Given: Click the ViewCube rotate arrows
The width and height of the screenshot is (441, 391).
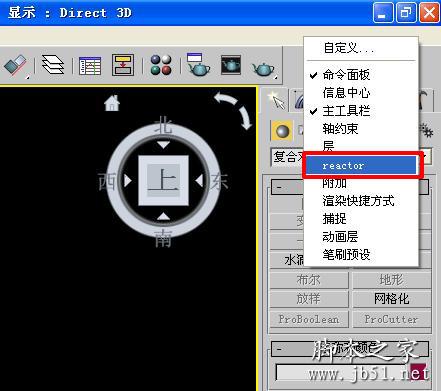Looking at the screenshot, I should click(235, 110).
